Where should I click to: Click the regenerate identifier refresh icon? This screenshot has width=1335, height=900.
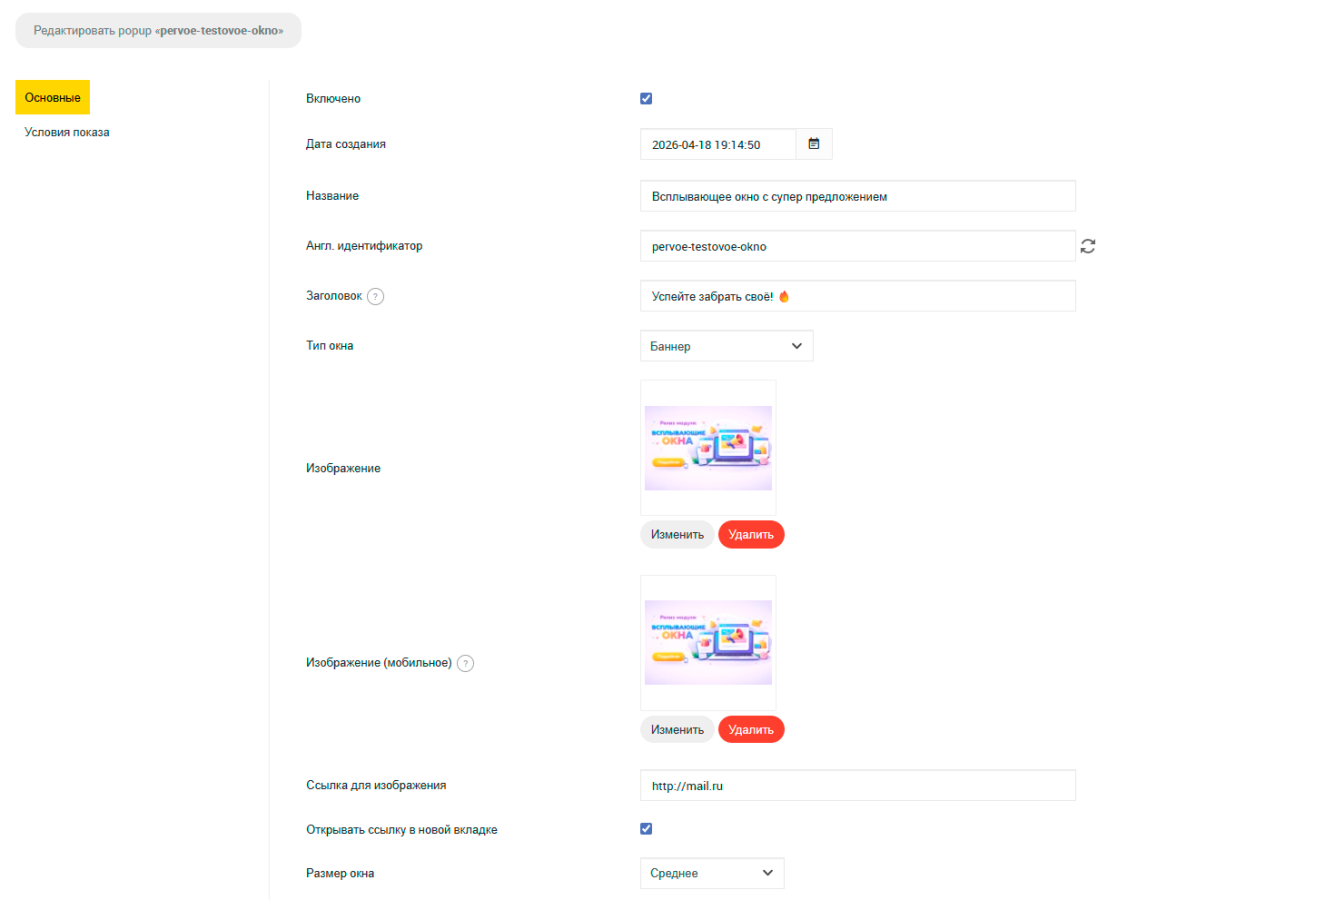click(1088, 246)
